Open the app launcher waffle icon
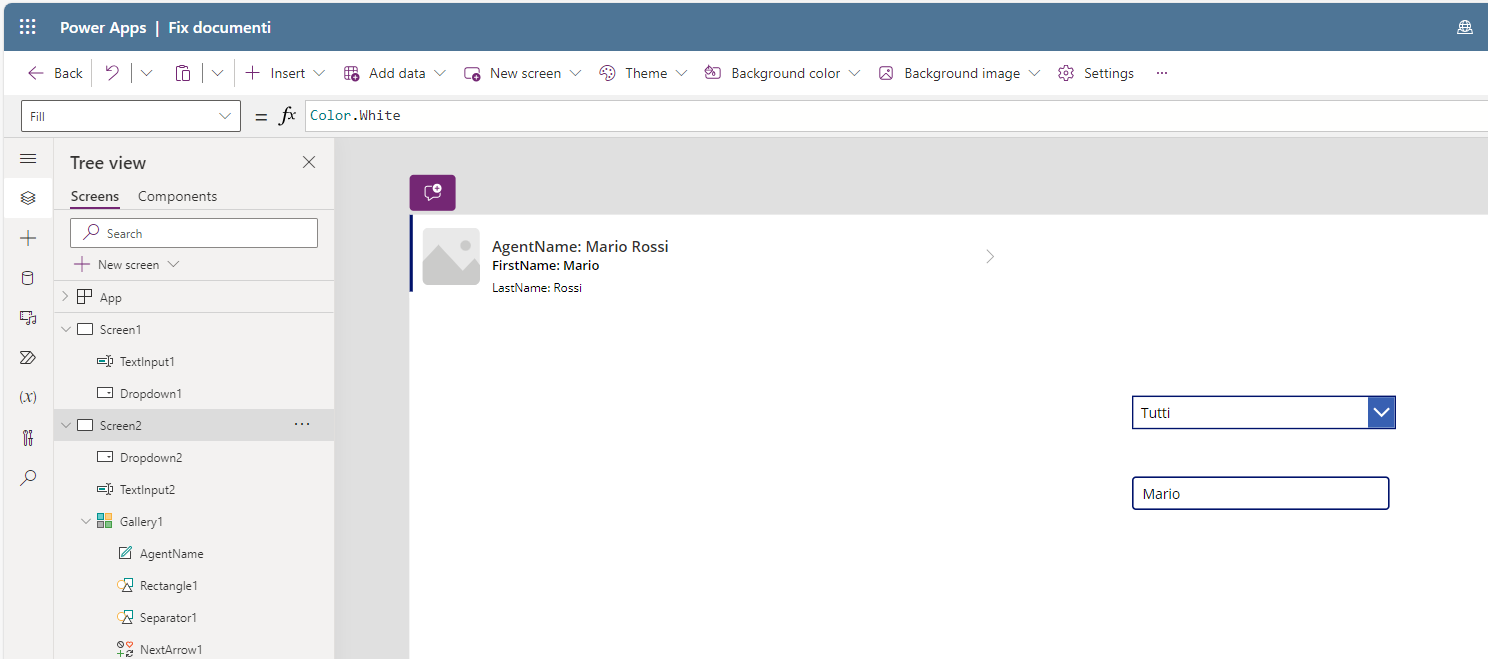This screenshot has height=659, width=1488. tap(28, 27)
